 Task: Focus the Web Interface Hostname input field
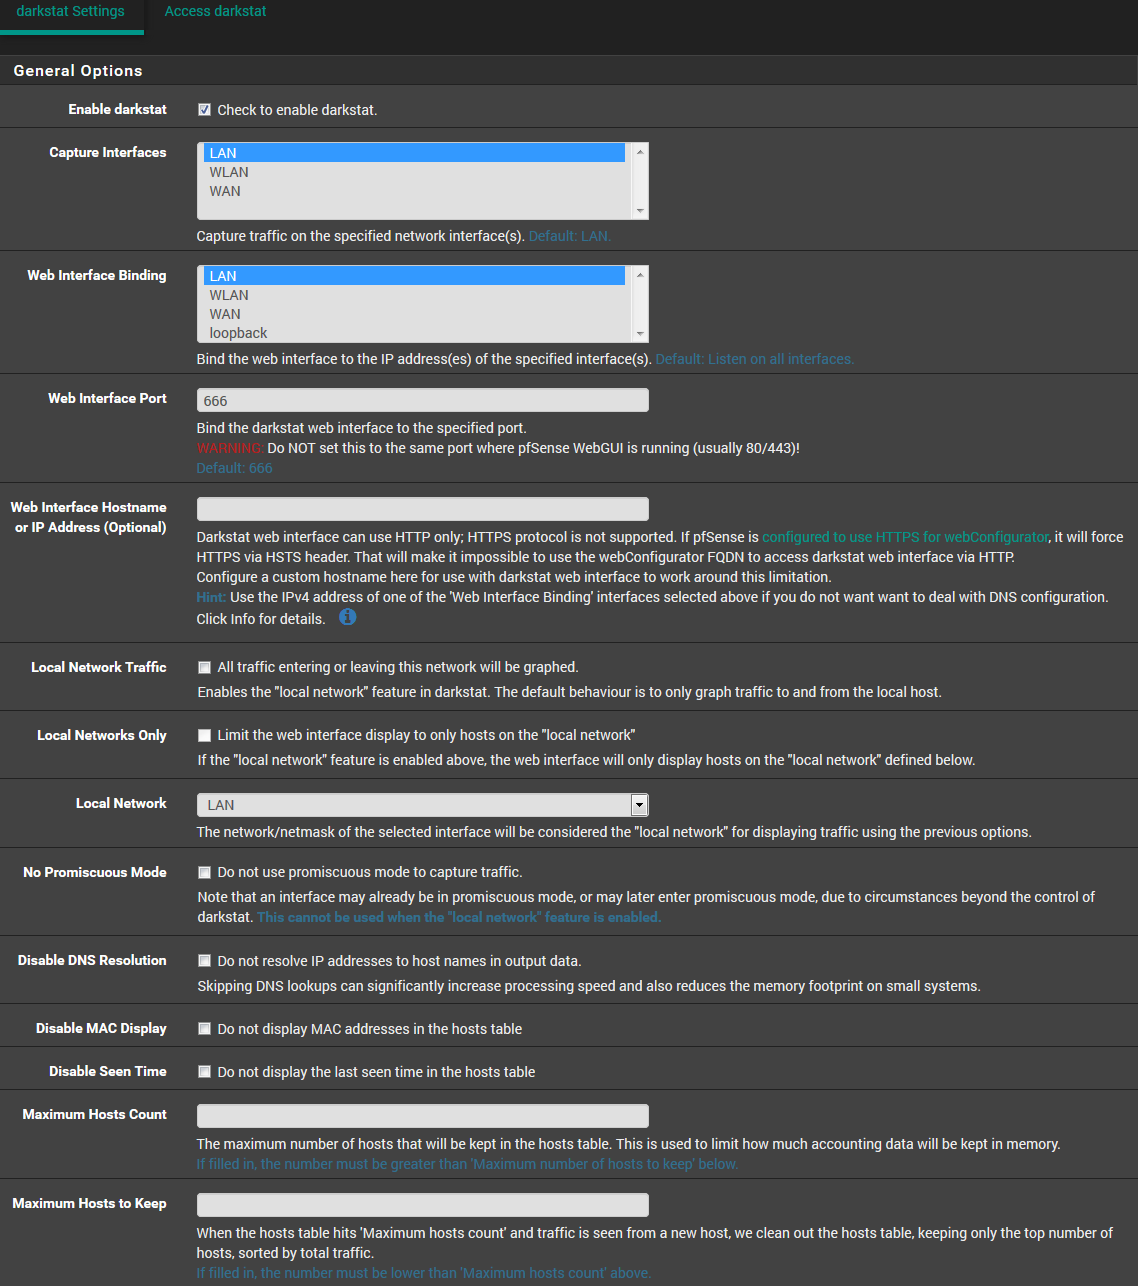coord(422,509)
